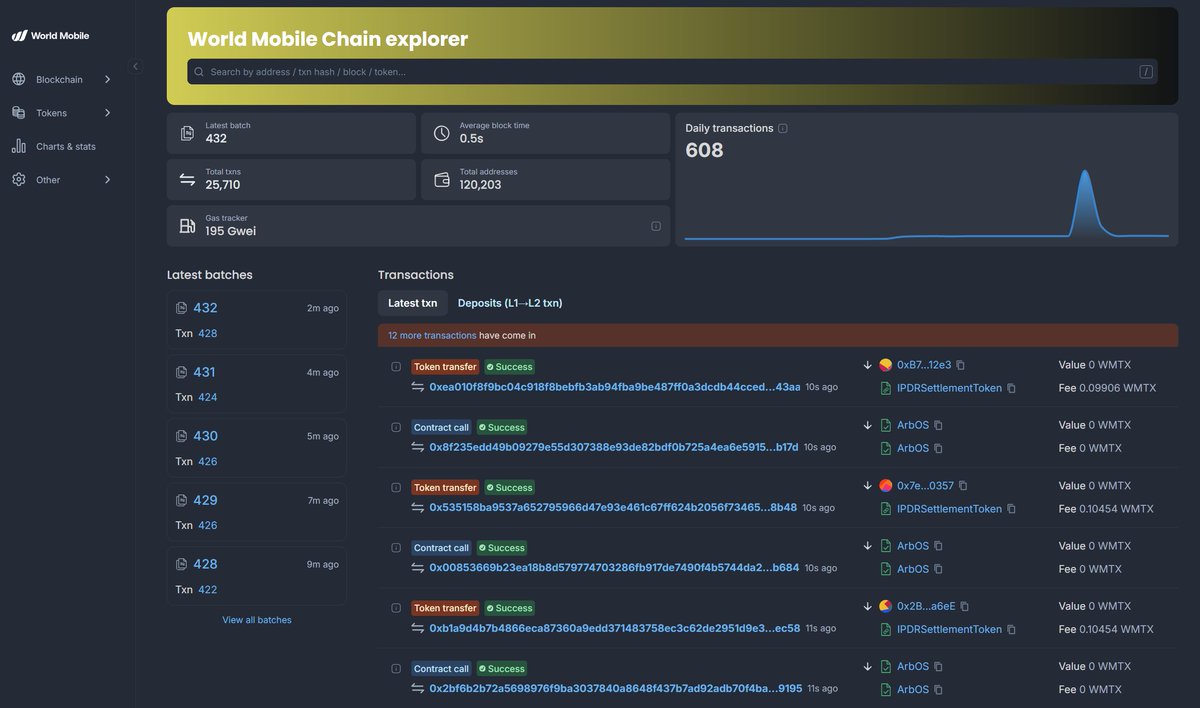Expand the Blockchain menu with its chevron
Screen dimensions: 1200x708
pos(107,78)
